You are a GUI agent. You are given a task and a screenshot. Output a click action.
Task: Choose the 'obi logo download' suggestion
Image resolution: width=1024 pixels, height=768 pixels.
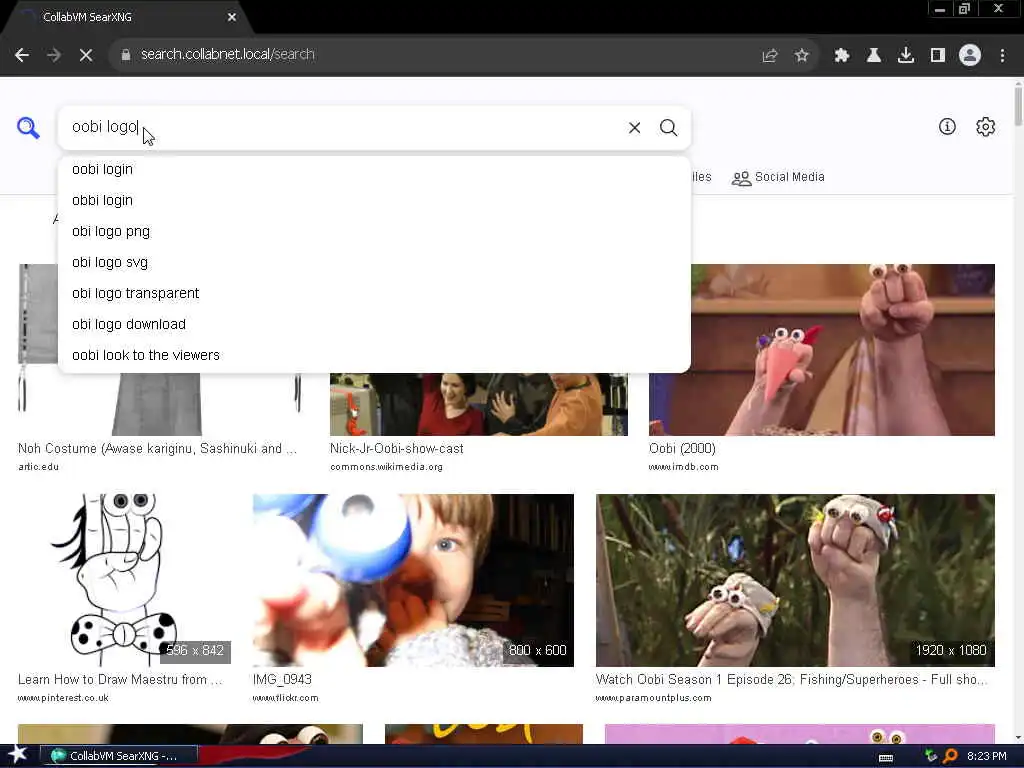pyautogui.click(x=374, y=325)
